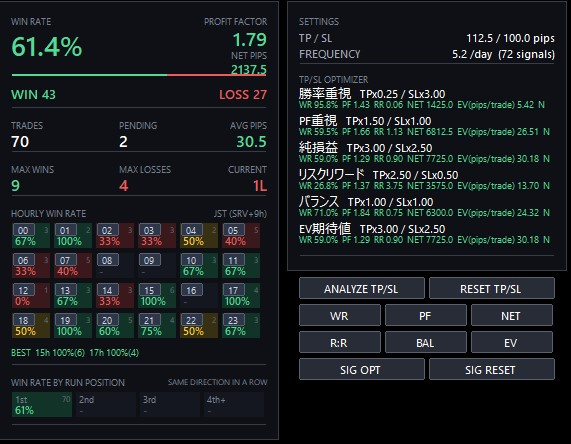Click the TP / SL 112.5 / 100.0 pips value
The height and width of the screenshot is (444, 571).
(511, 38)
